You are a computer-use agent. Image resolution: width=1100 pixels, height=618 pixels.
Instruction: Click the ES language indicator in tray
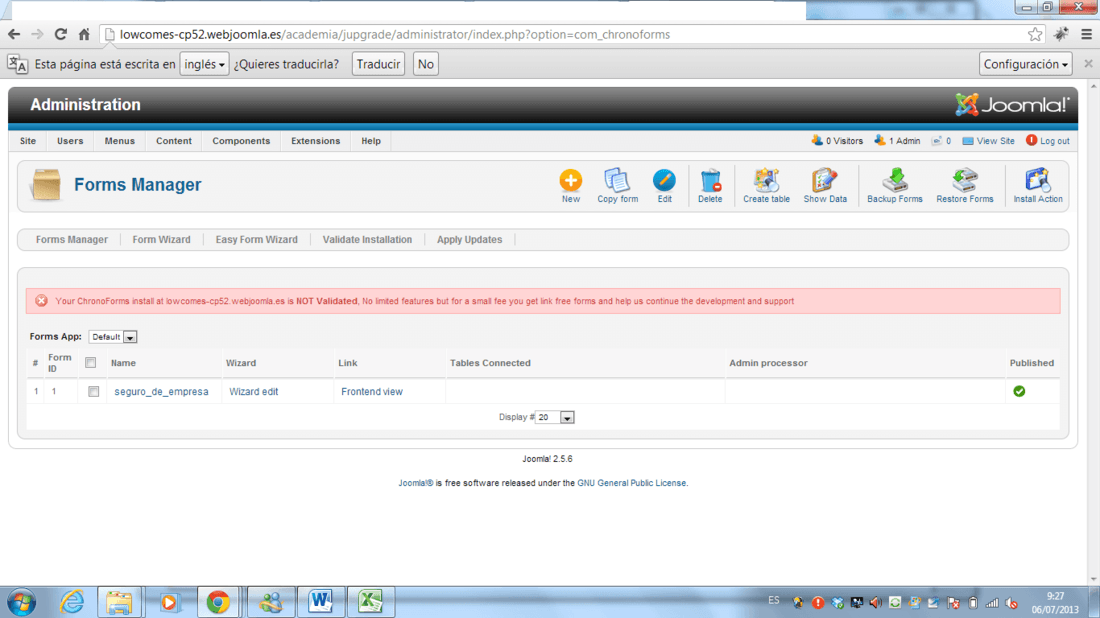pos(773,600)
